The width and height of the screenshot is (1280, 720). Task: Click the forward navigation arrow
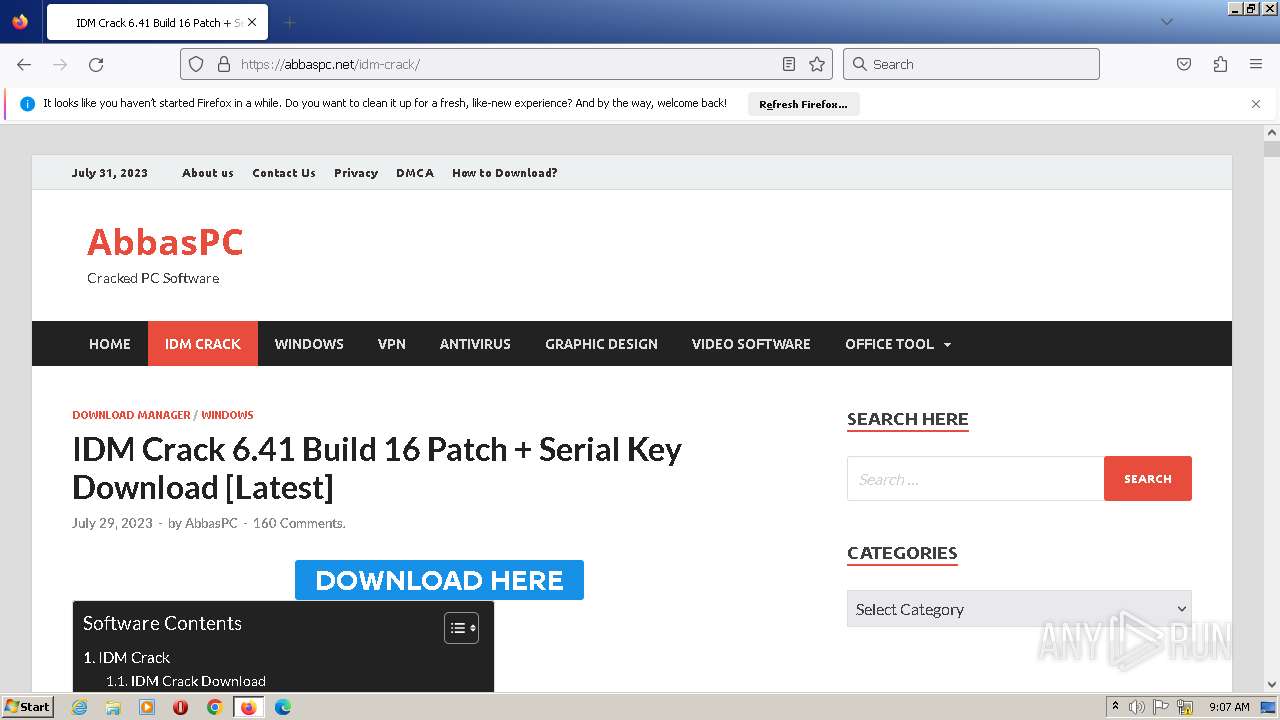60,64
